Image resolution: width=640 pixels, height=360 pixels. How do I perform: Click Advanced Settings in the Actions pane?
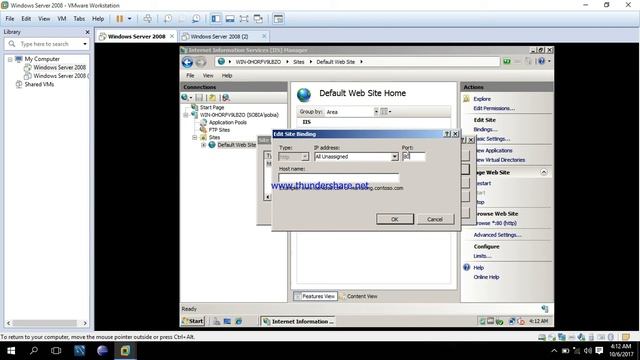pyautogui.click(x=497, y=235)
